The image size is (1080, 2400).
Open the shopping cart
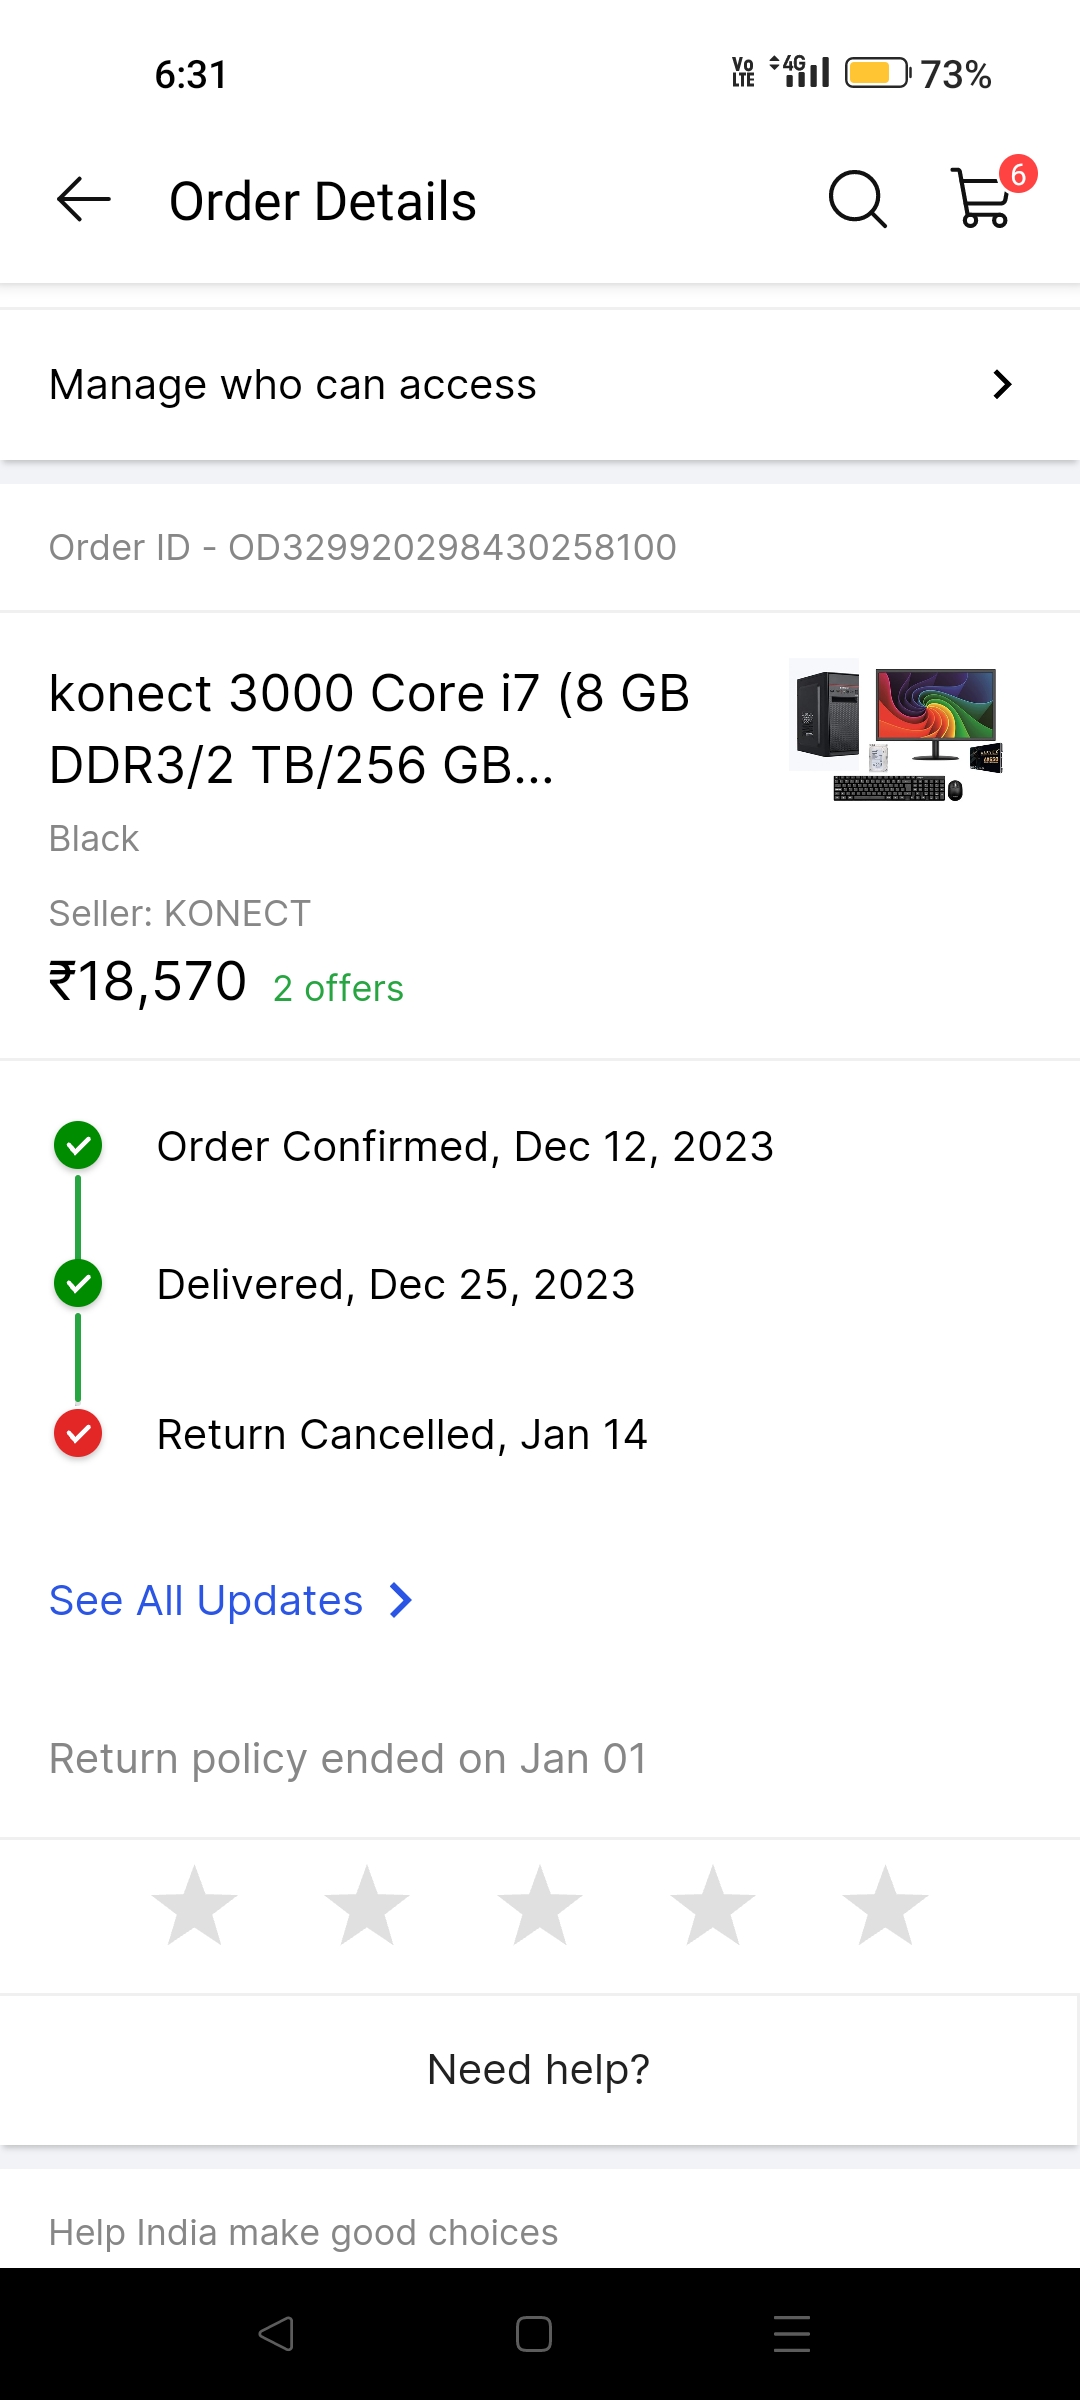coord(984,198)
